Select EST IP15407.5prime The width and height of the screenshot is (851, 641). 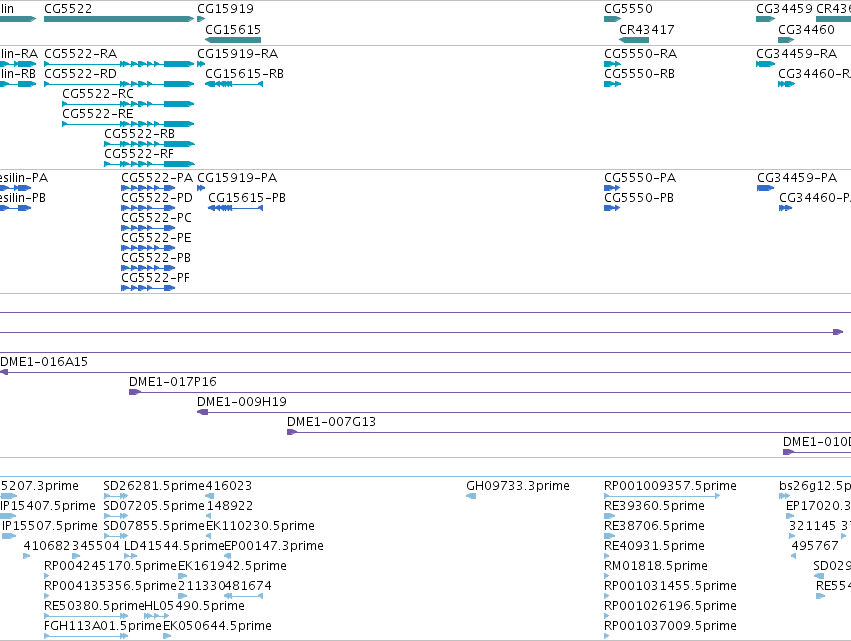pos(8,516)
